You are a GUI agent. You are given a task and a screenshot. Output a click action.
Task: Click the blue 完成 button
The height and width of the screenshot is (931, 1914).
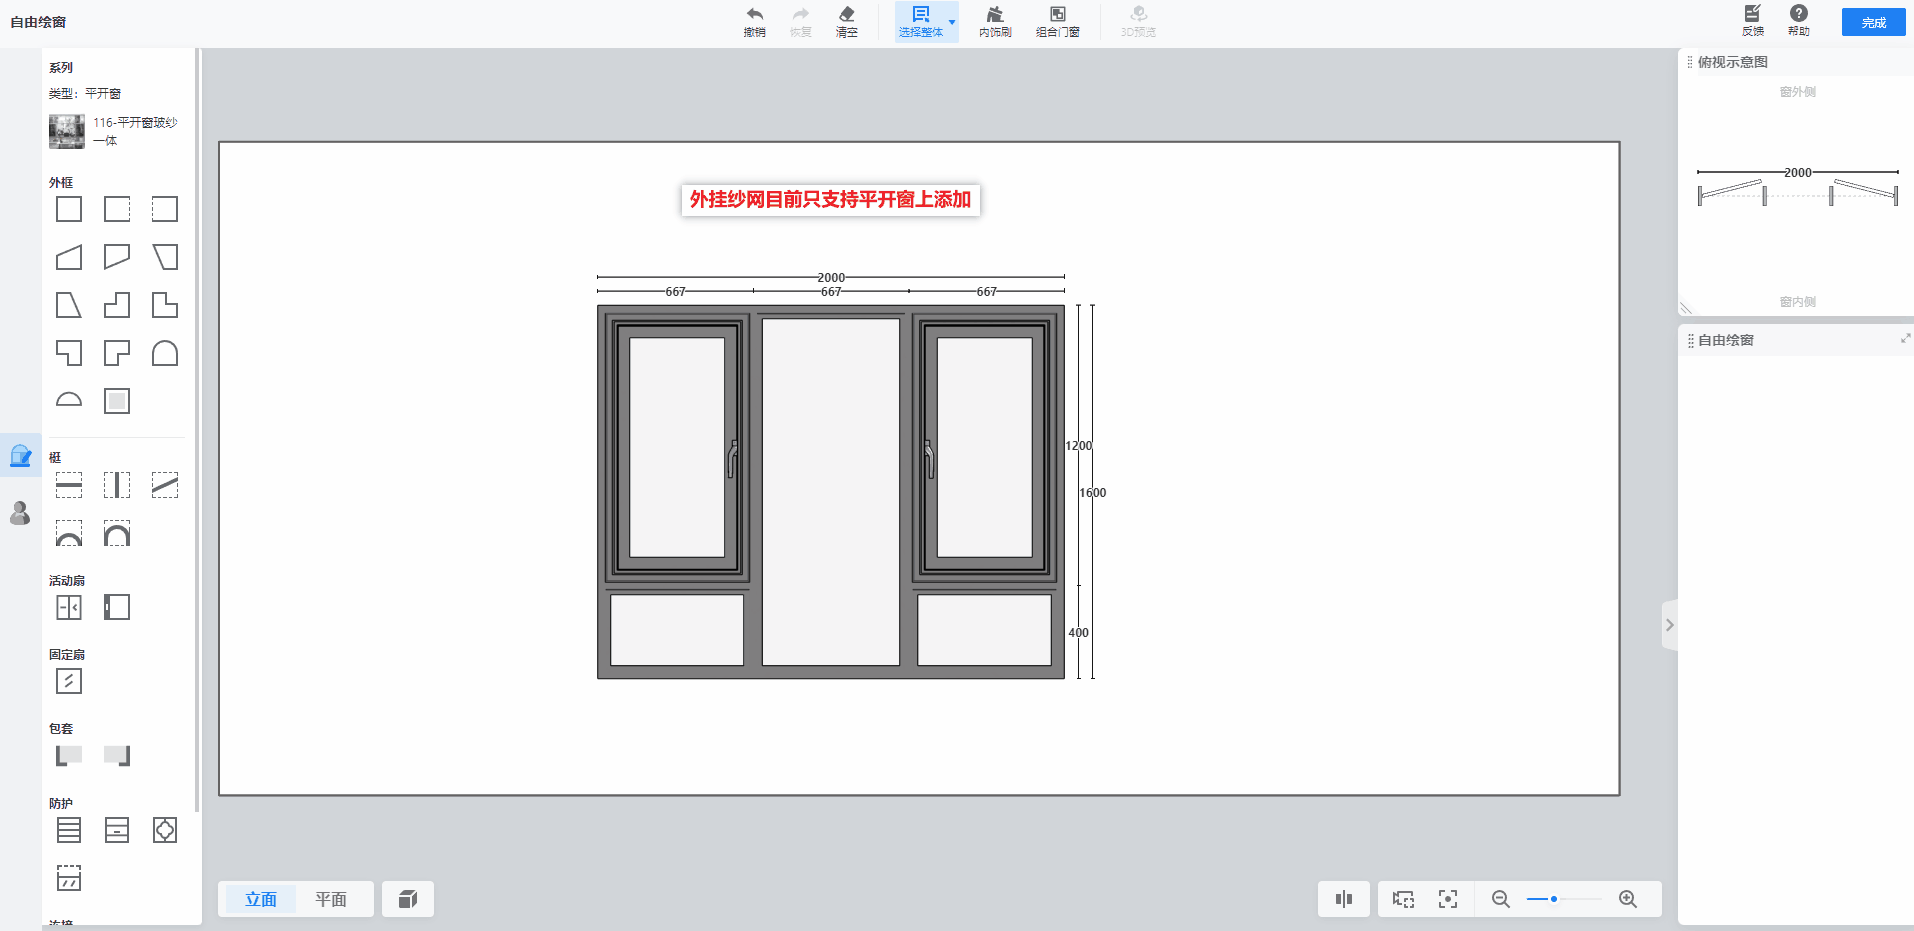tap(1873, 22)
